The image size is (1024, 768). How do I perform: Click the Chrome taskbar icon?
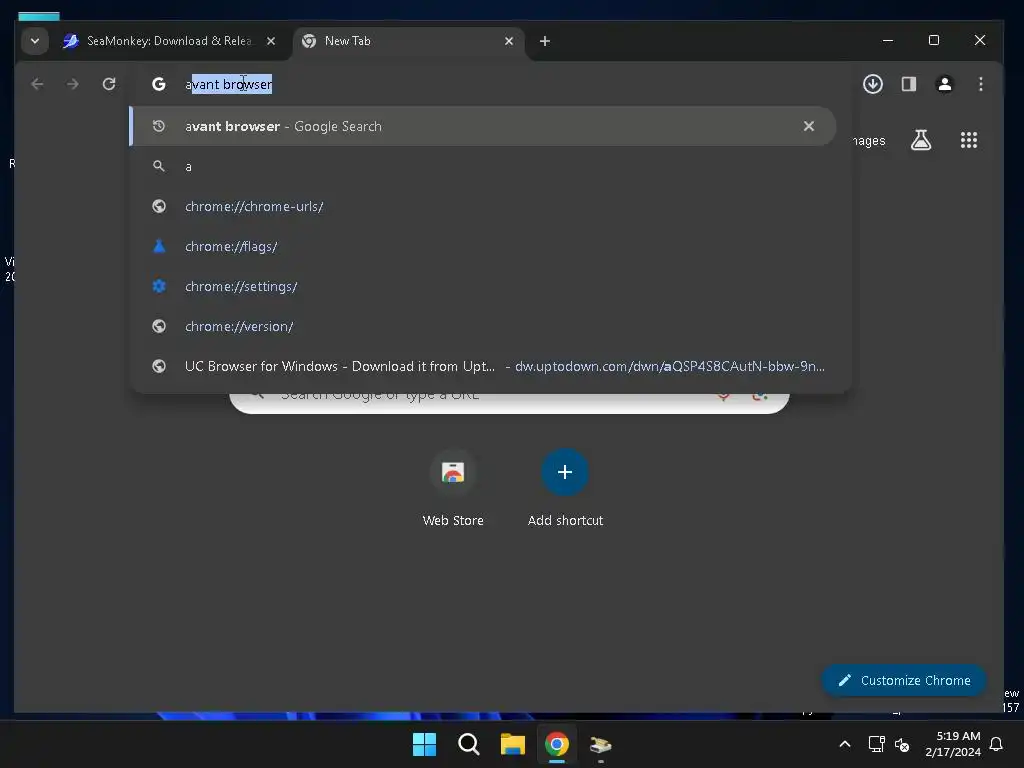pos(556,744)
